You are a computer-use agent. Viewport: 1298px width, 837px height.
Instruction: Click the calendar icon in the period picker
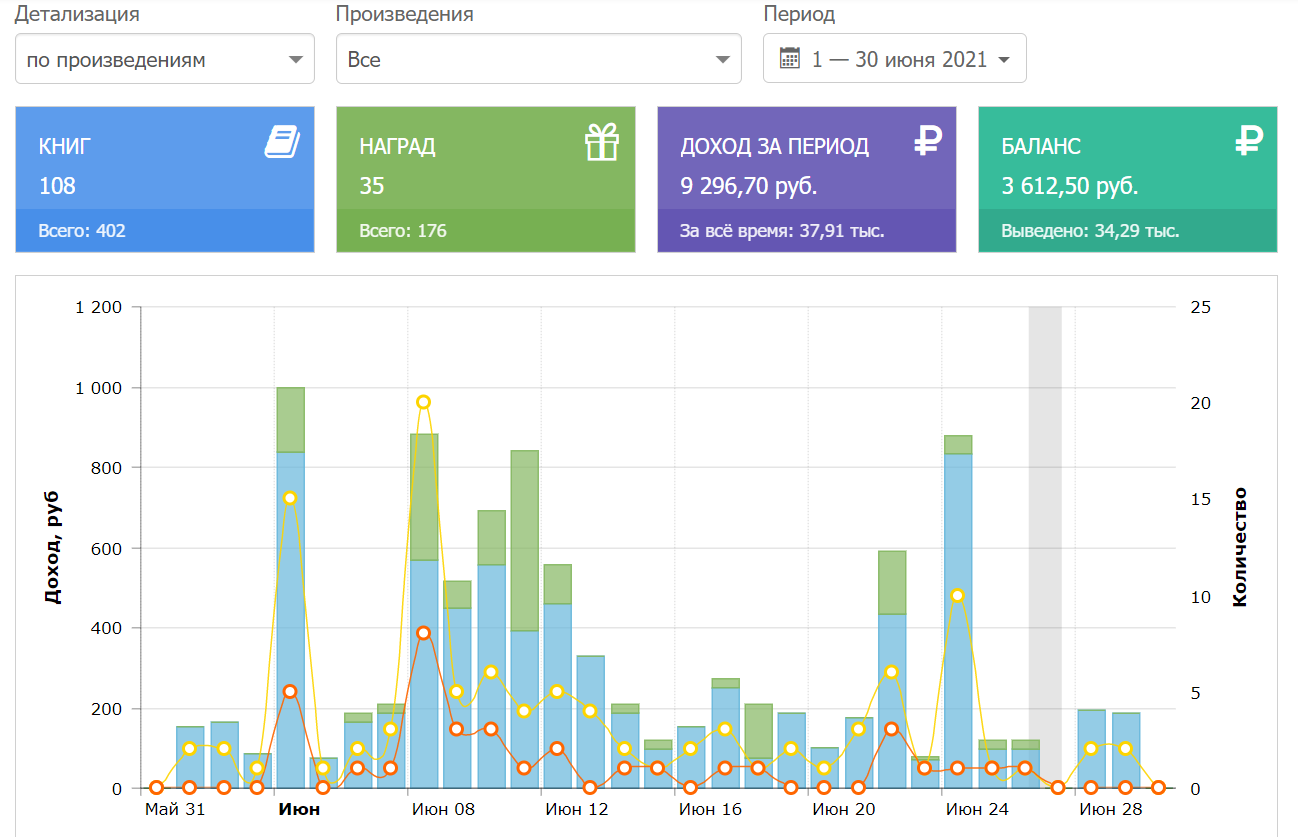tap(790, 59)
